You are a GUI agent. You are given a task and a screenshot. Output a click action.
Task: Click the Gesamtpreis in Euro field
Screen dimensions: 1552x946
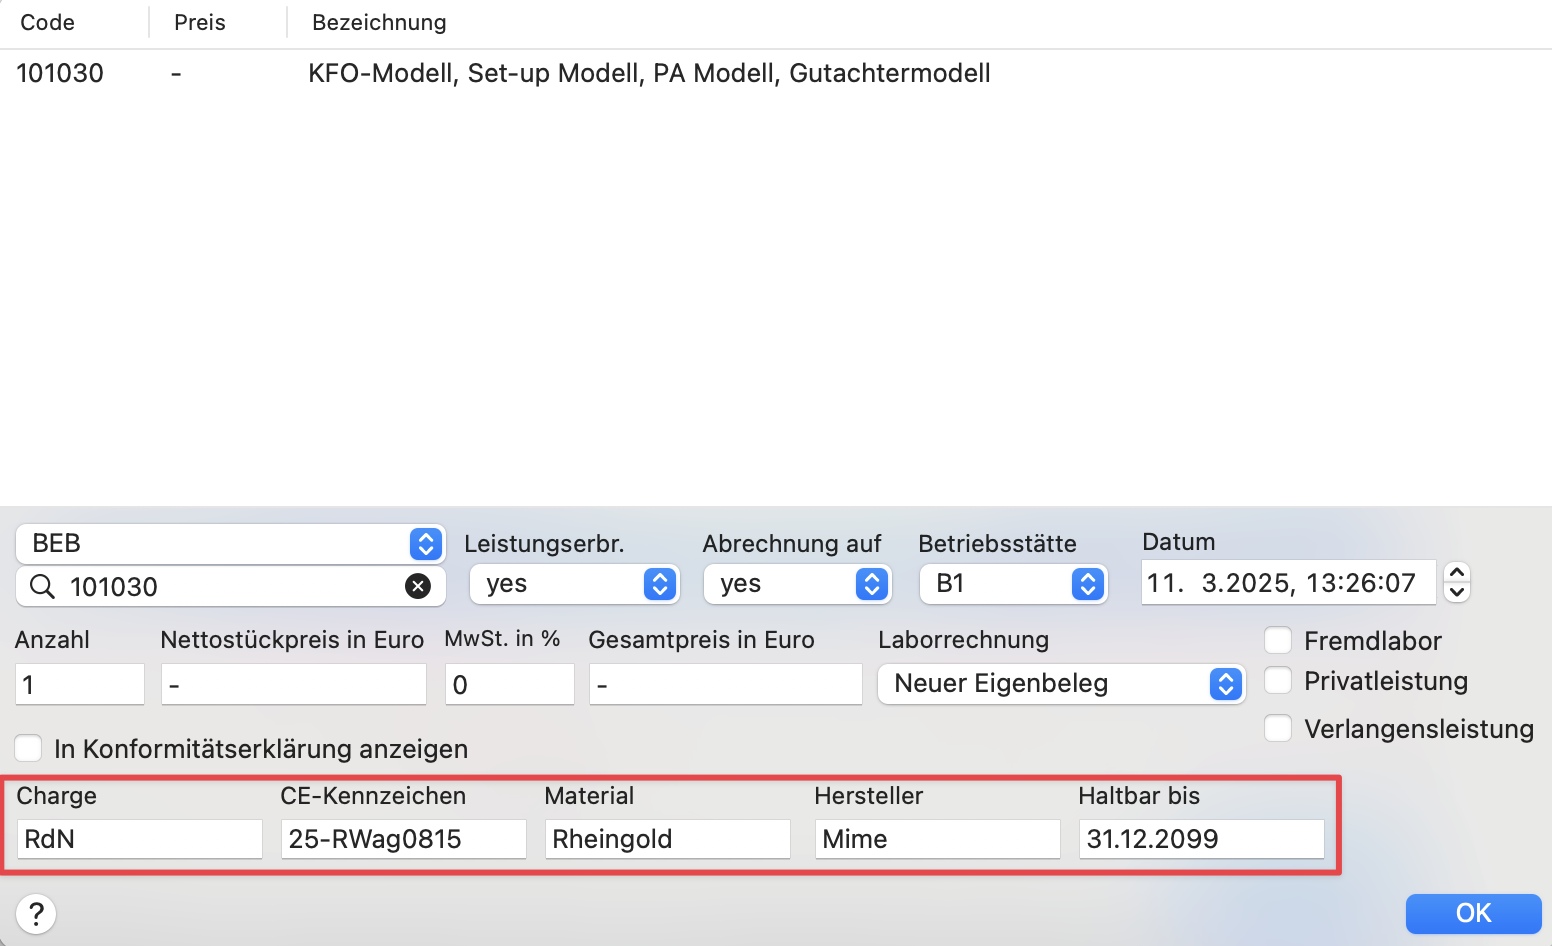point(726,684)
